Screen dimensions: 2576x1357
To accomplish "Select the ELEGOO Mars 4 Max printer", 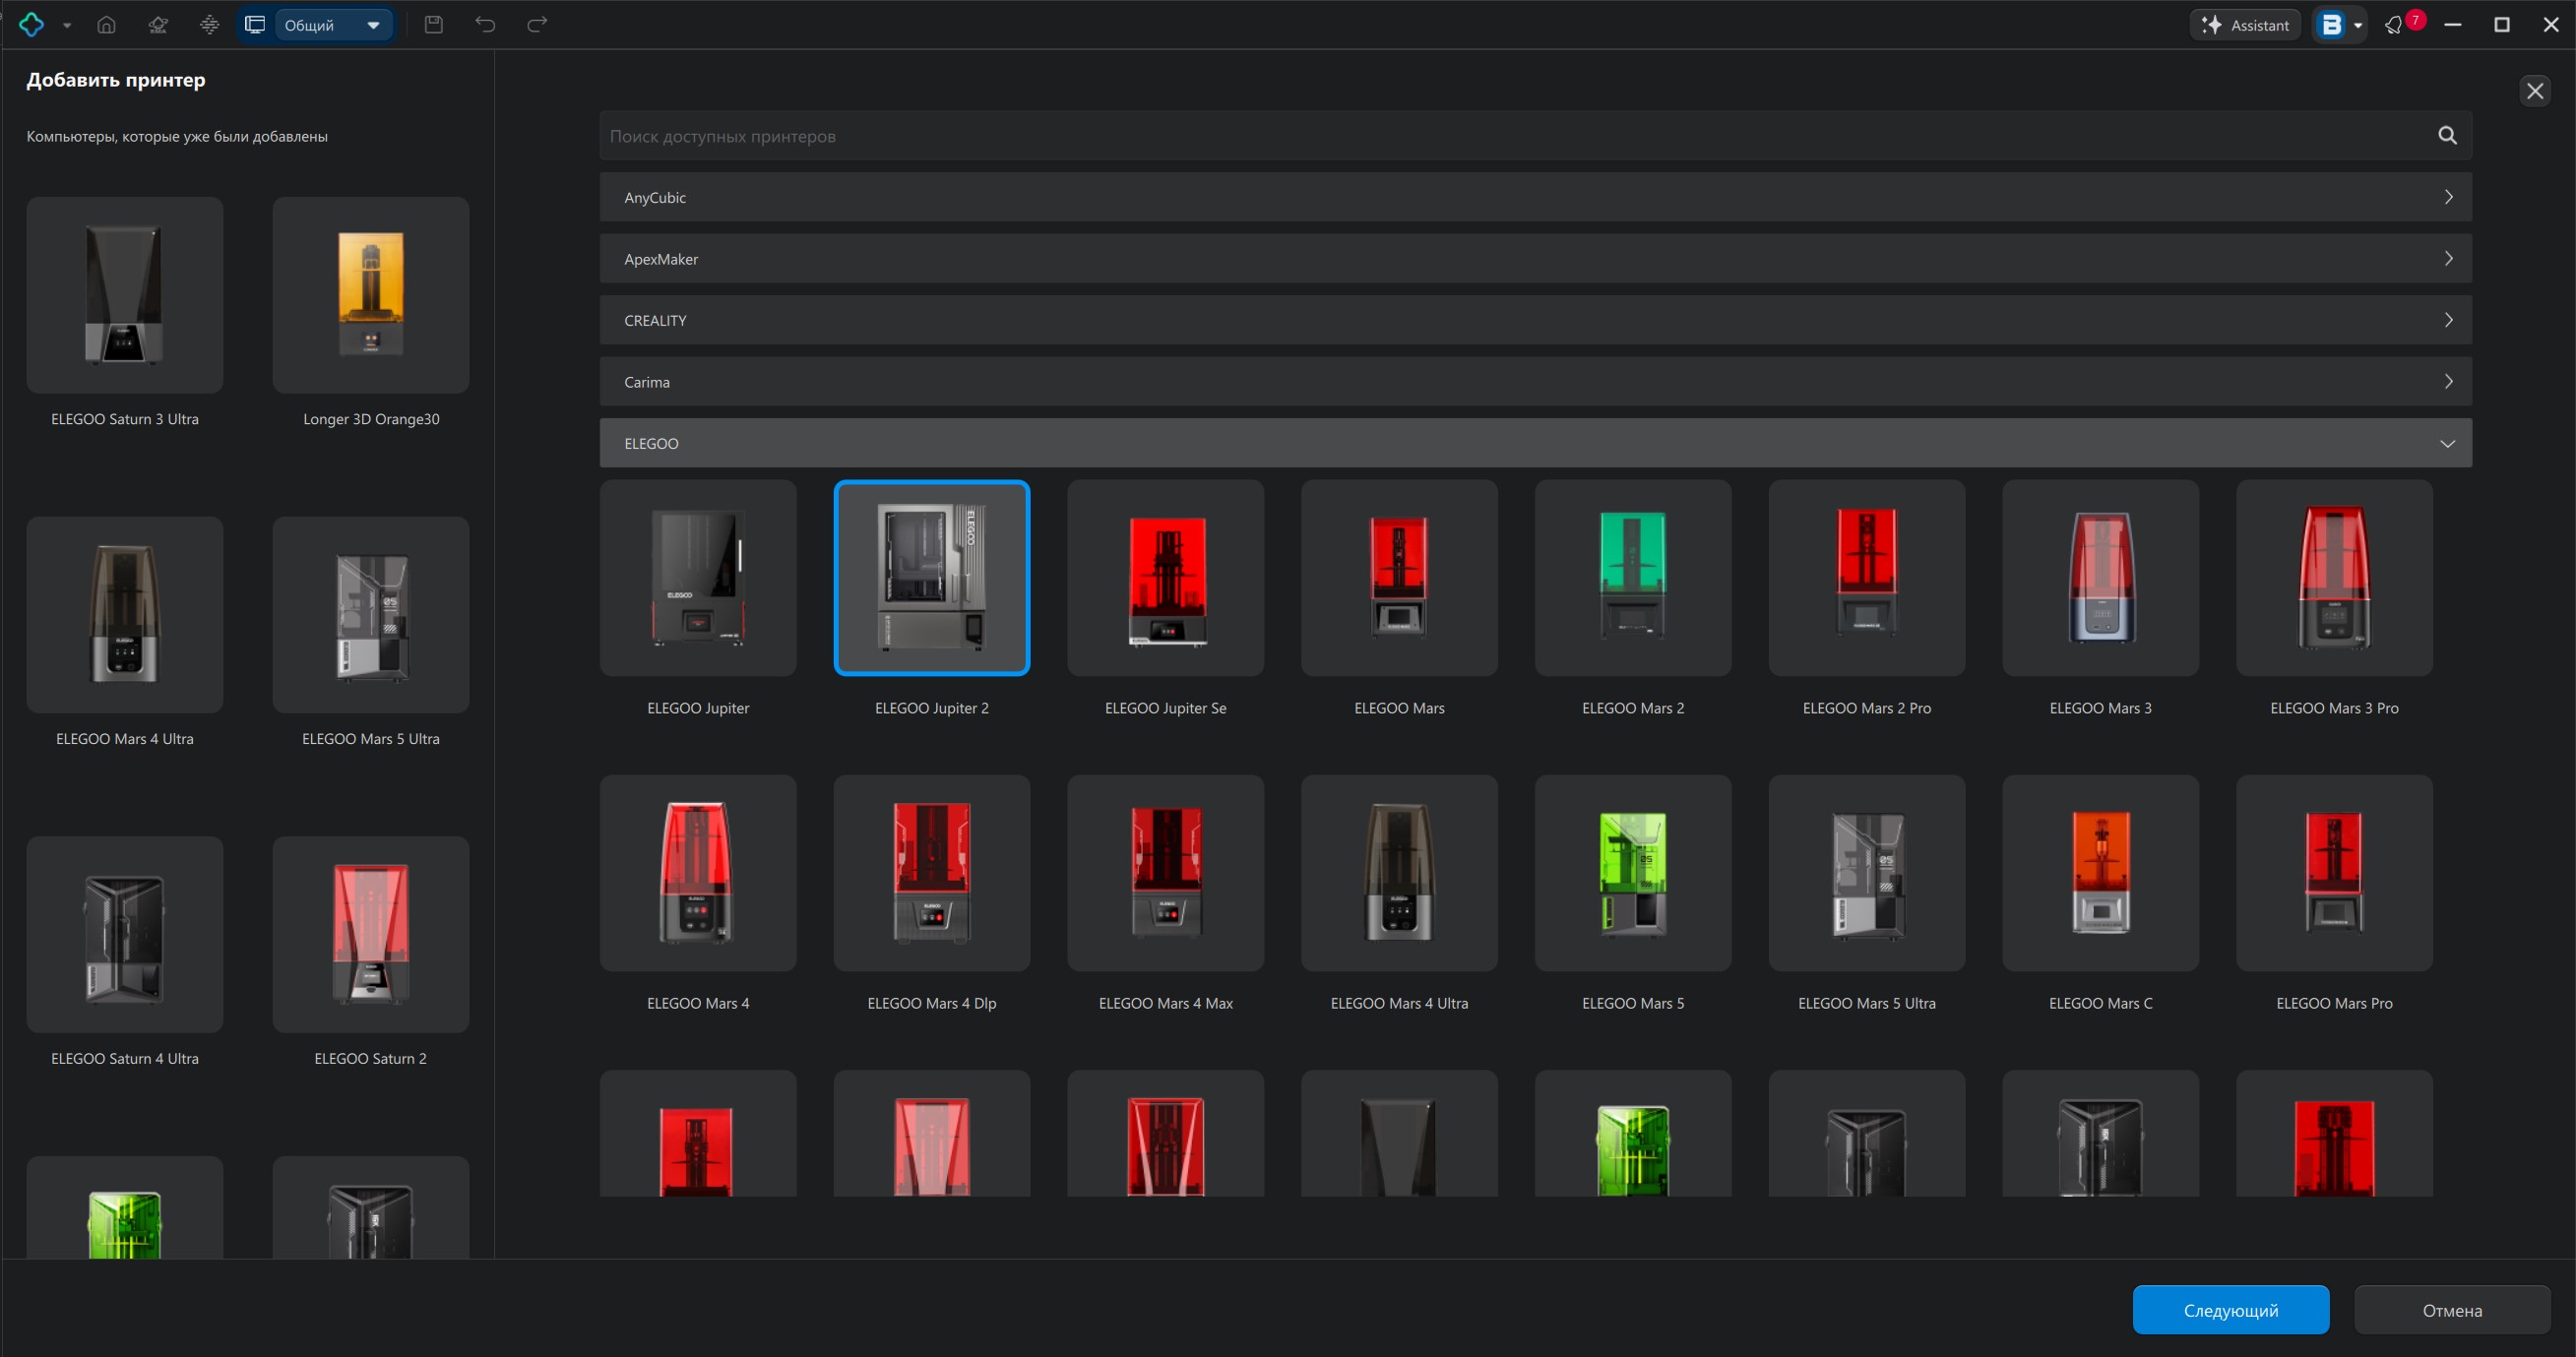I will click(1166, 873).
